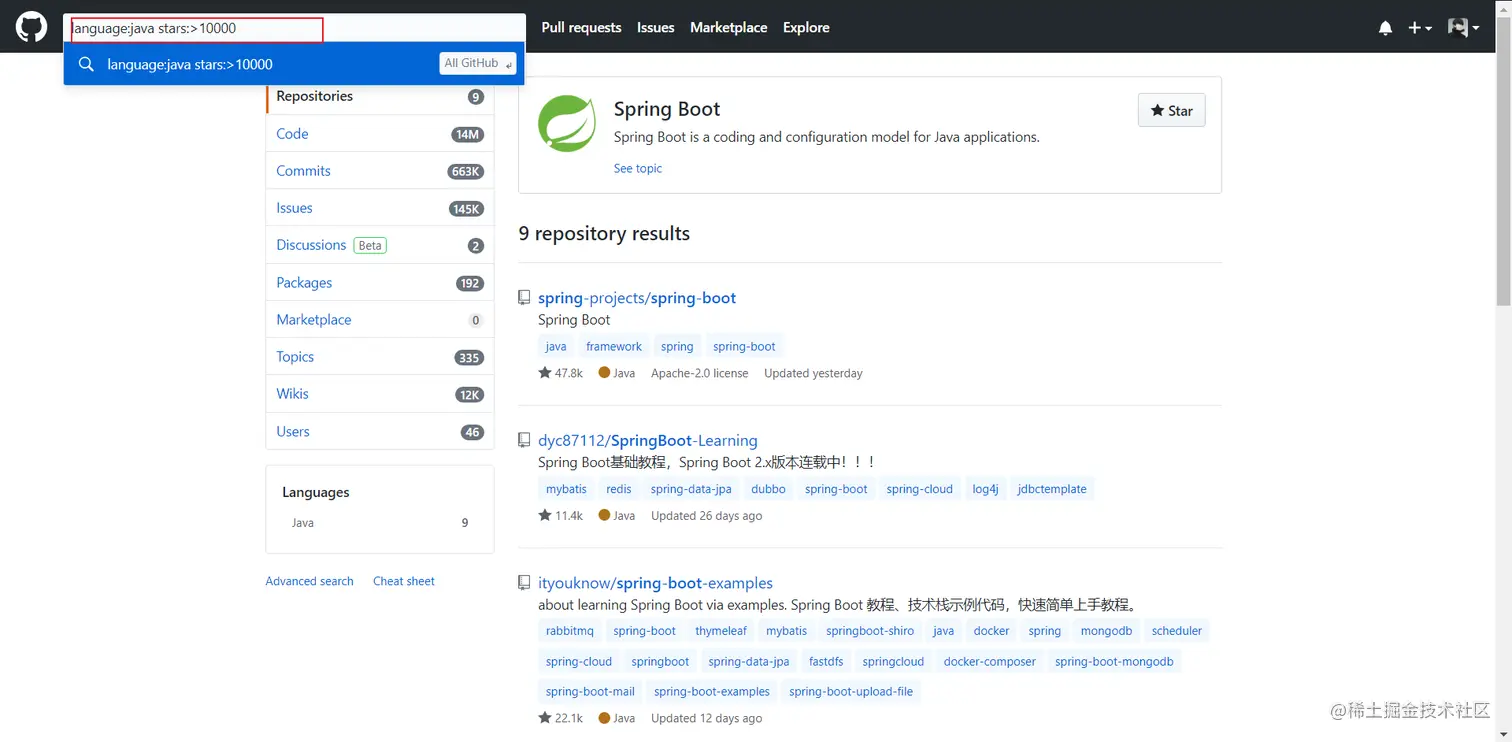The image size is (1512, 742).
Task: Open the plus create-new dropdown
Action: [1420, 28]
